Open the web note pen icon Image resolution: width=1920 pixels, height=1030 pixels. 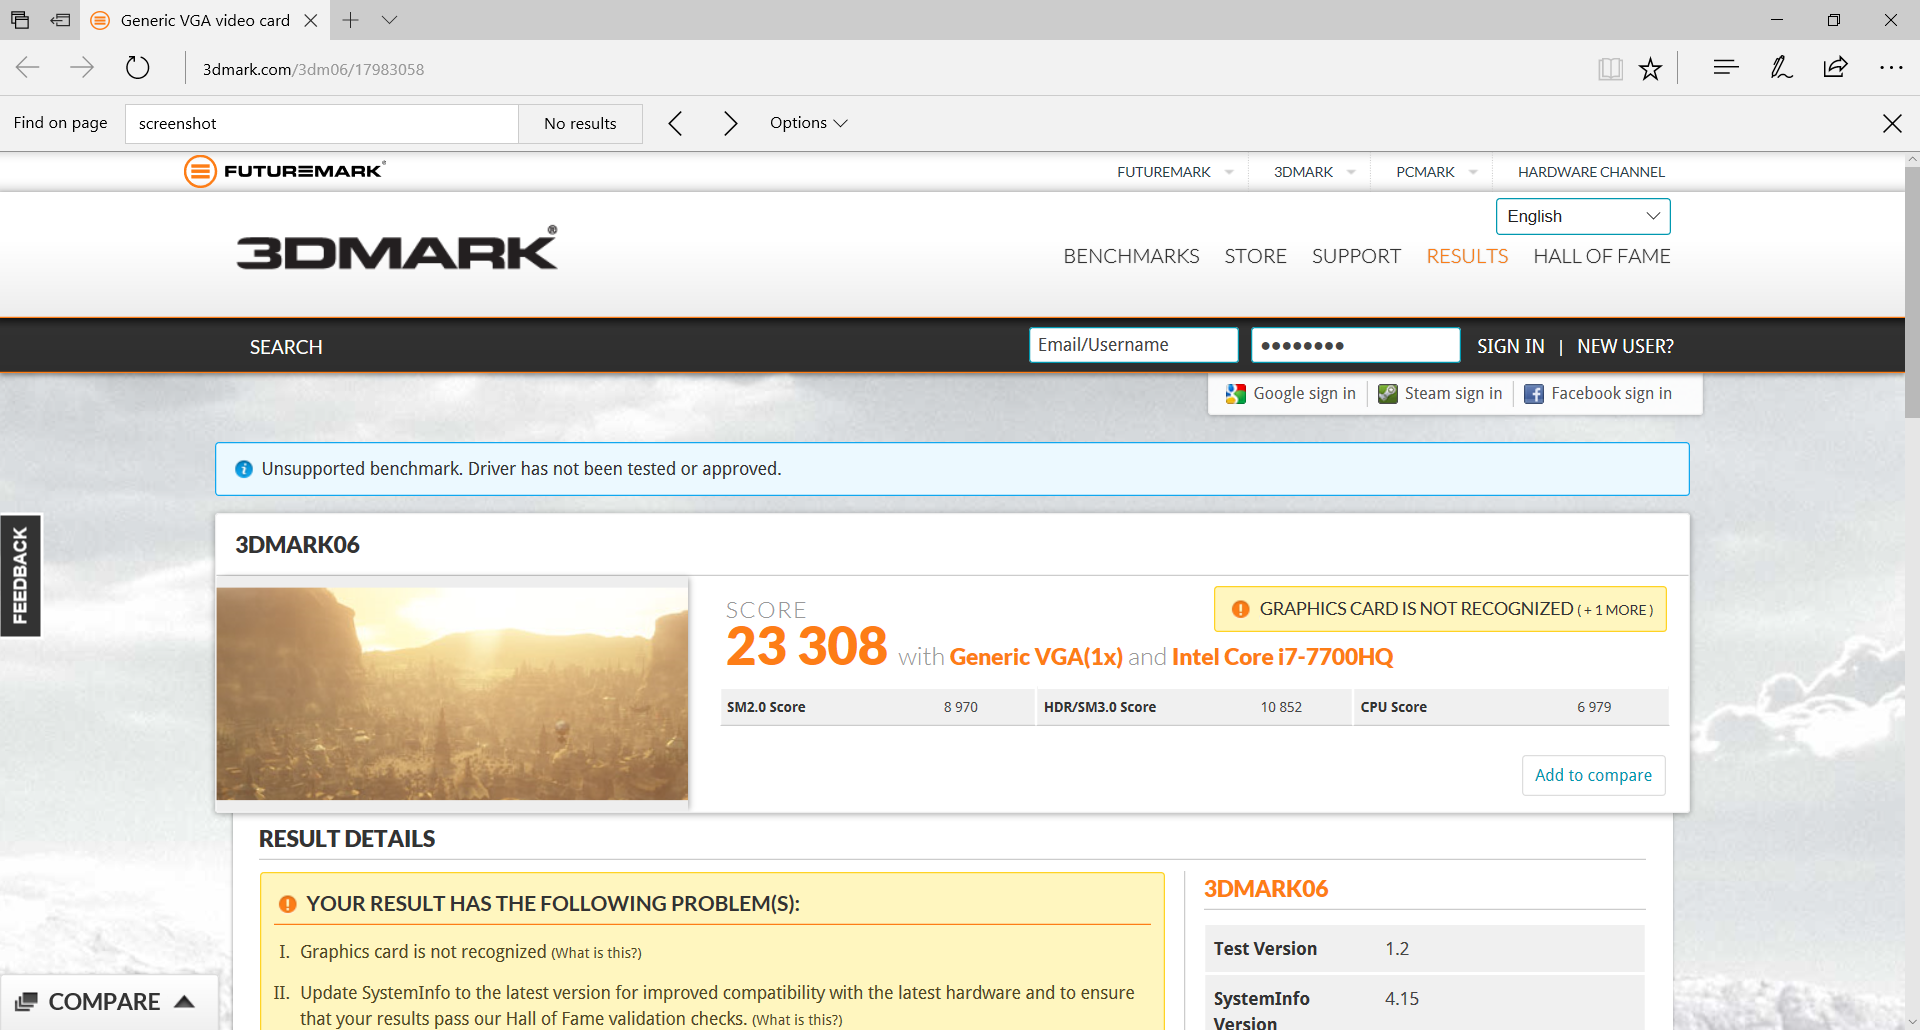click(1781, 68)
